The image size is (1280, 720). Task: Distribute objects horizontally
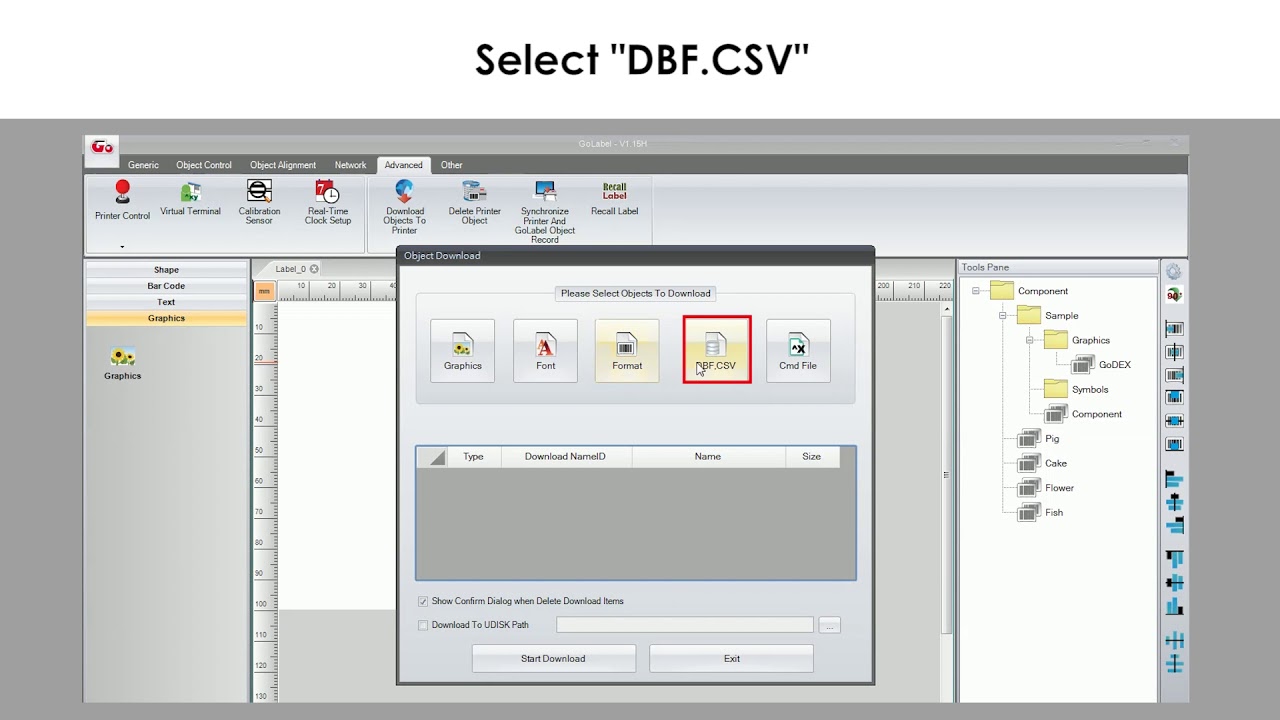[x=1174, y=641]
